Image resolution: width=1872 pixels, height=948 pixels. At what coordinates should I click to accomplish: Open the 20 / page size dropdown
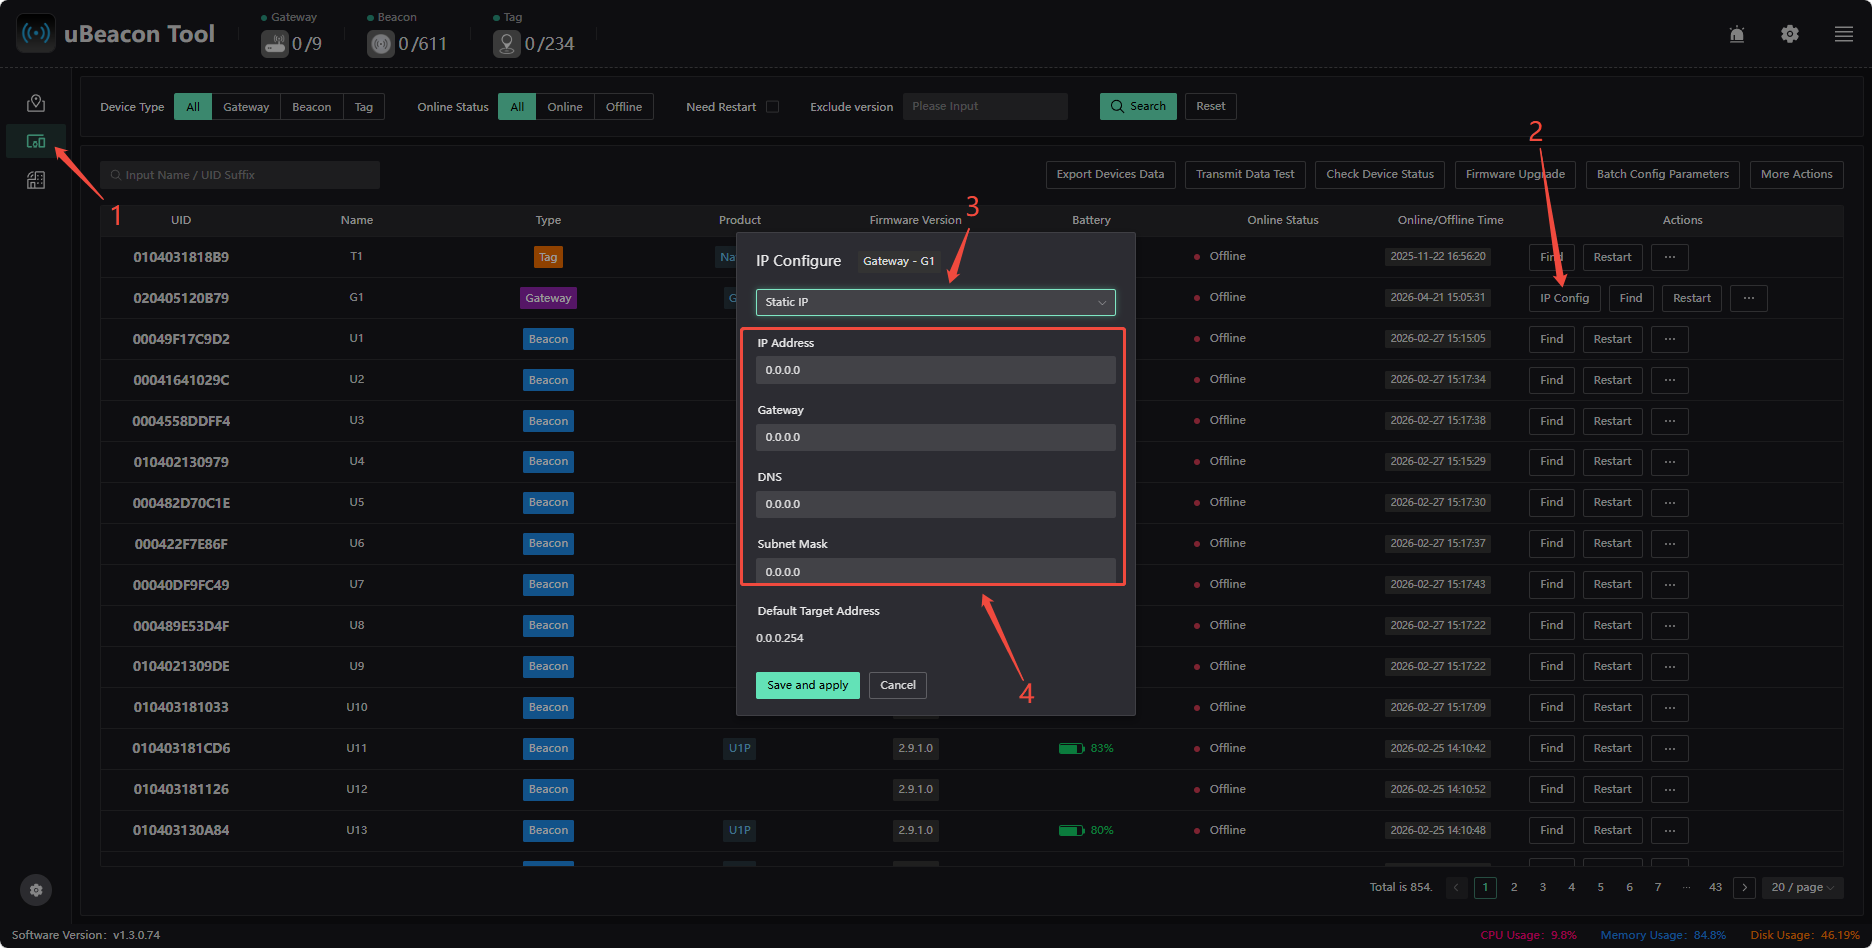[1803, 887]
